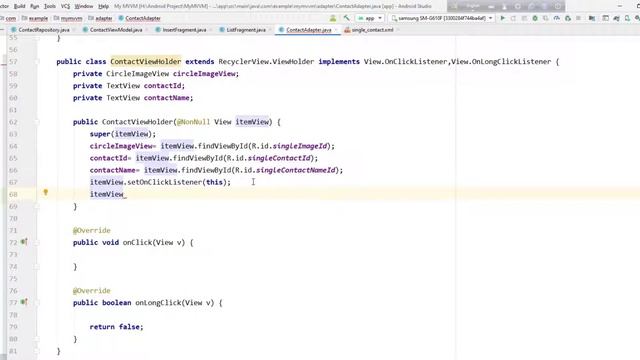The width and height of the screenshot is (640, 360).
Task: Open the Help menu
Action: [x=103, y=6]
